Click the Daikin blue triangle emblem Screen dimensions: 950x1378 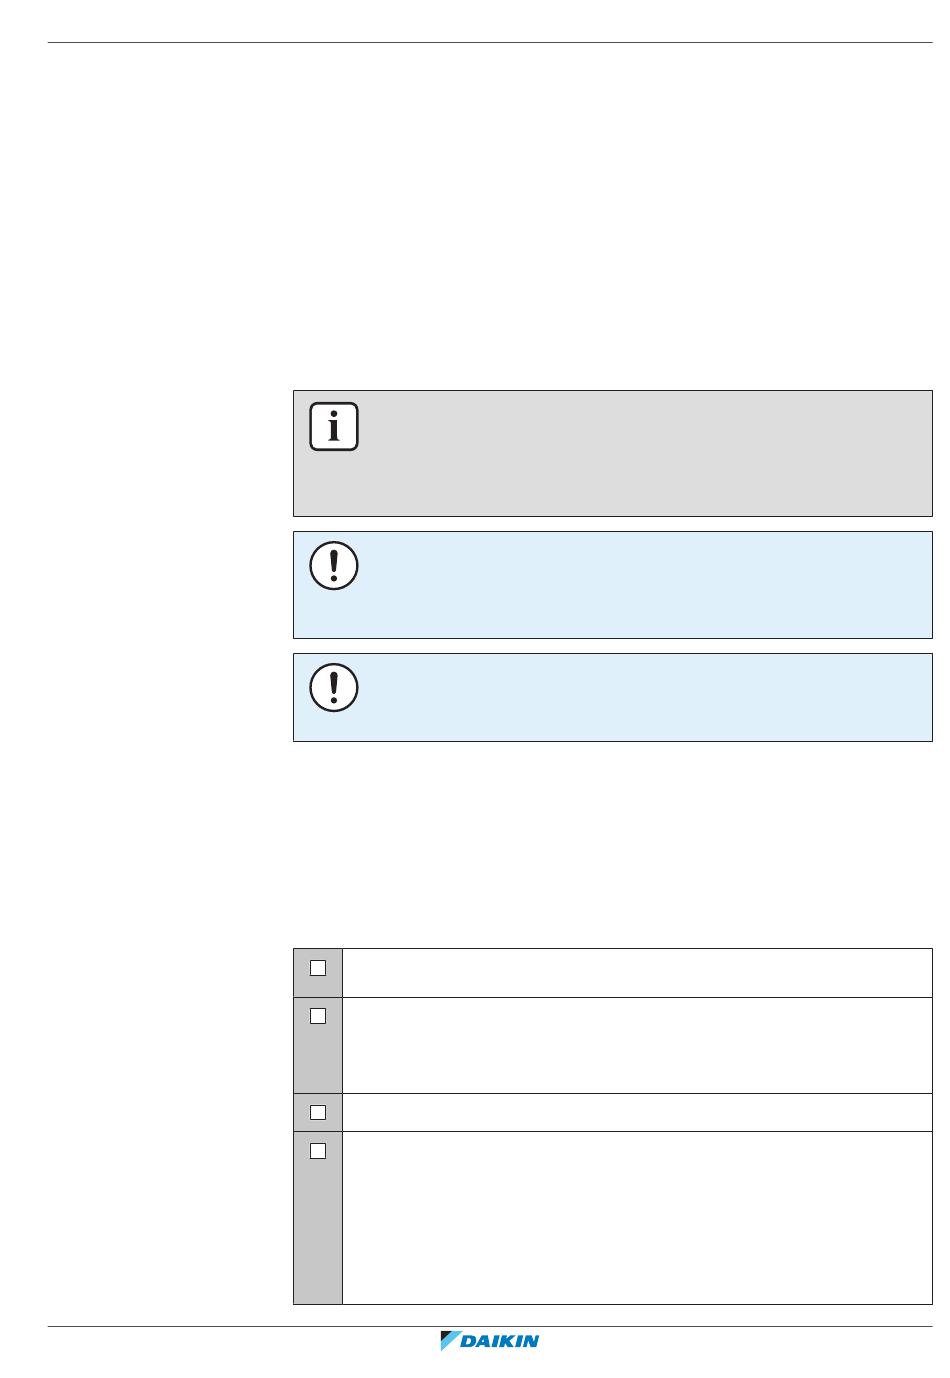point(450,1341)
